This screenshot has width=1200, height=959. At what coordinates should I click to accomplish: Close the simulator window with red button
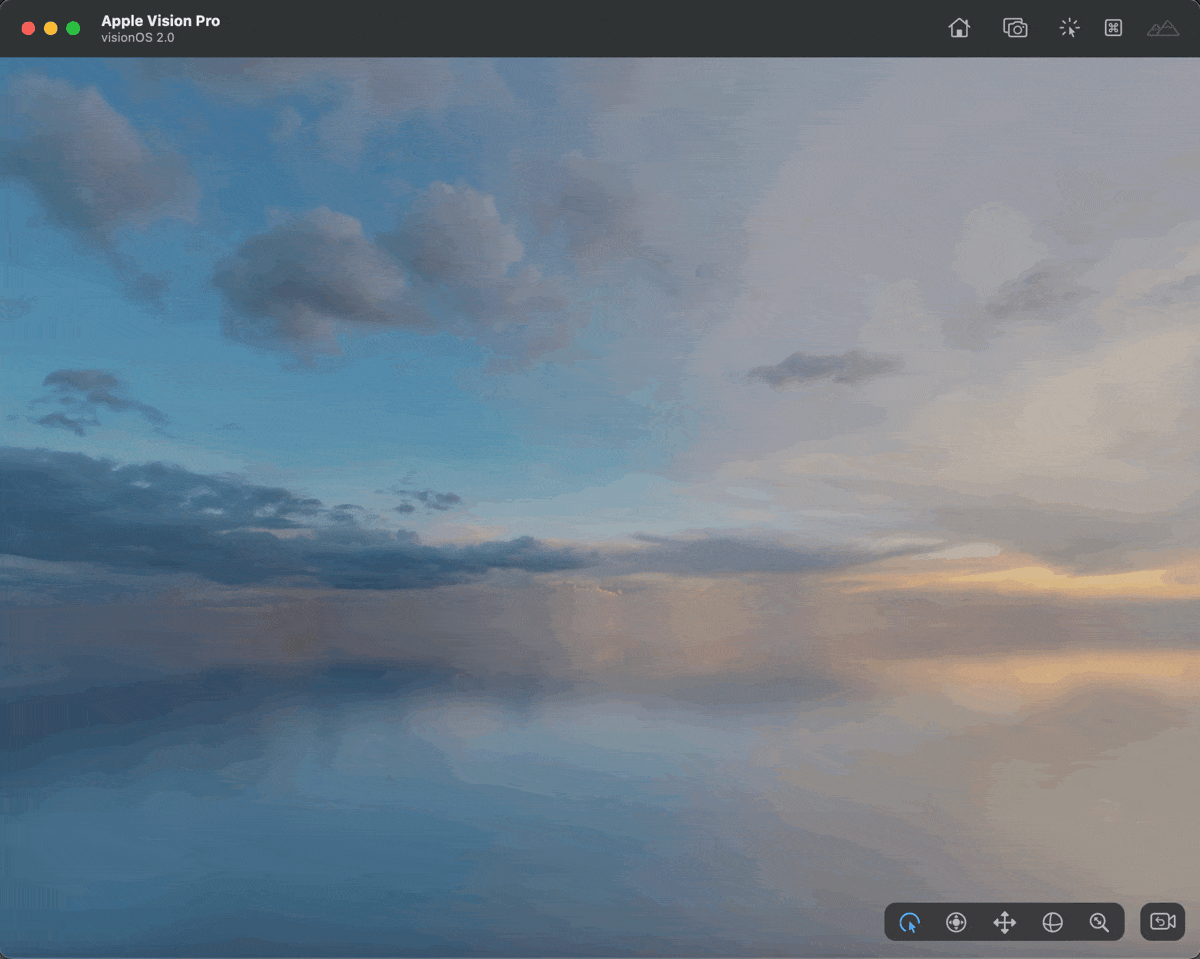tap(28, 28)
